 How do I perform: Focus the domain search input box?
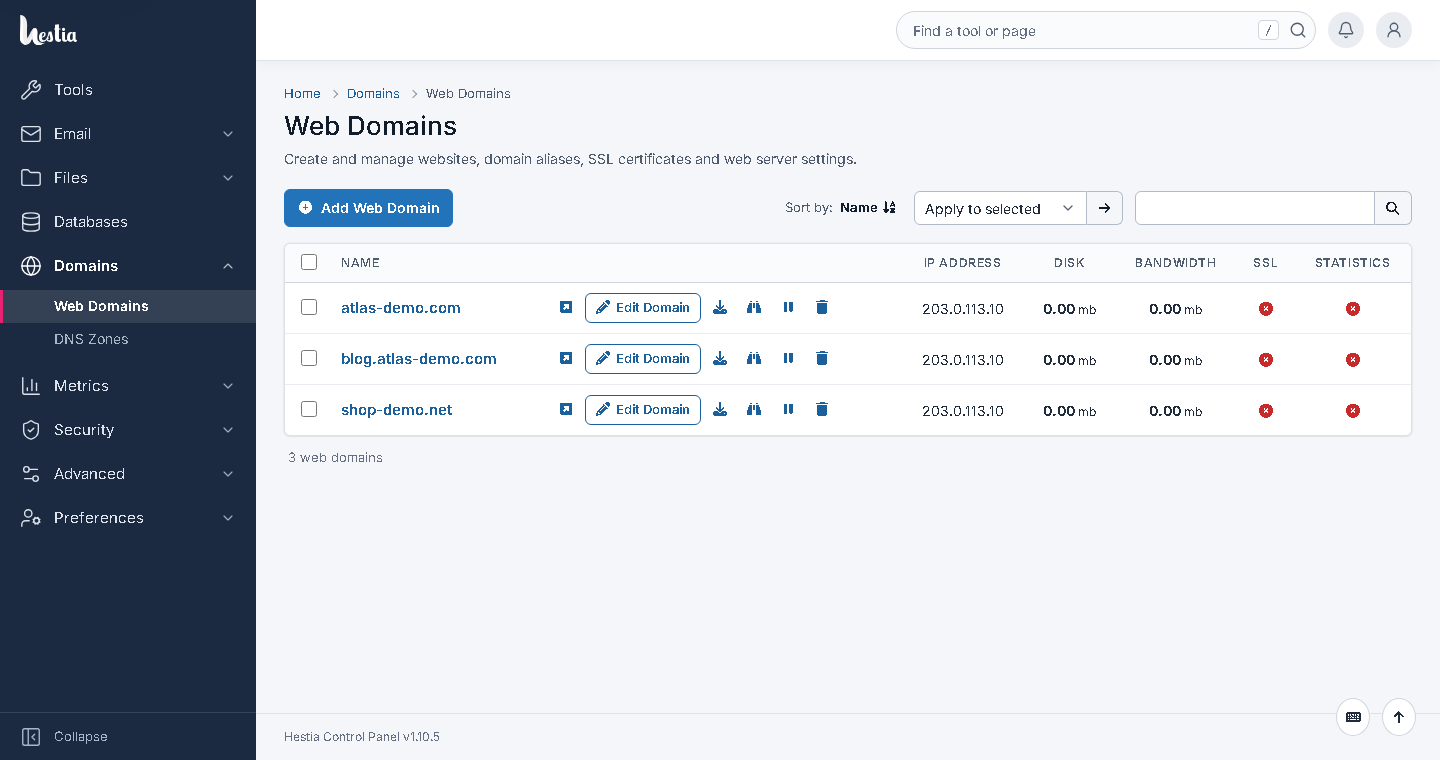point(1255,208)
